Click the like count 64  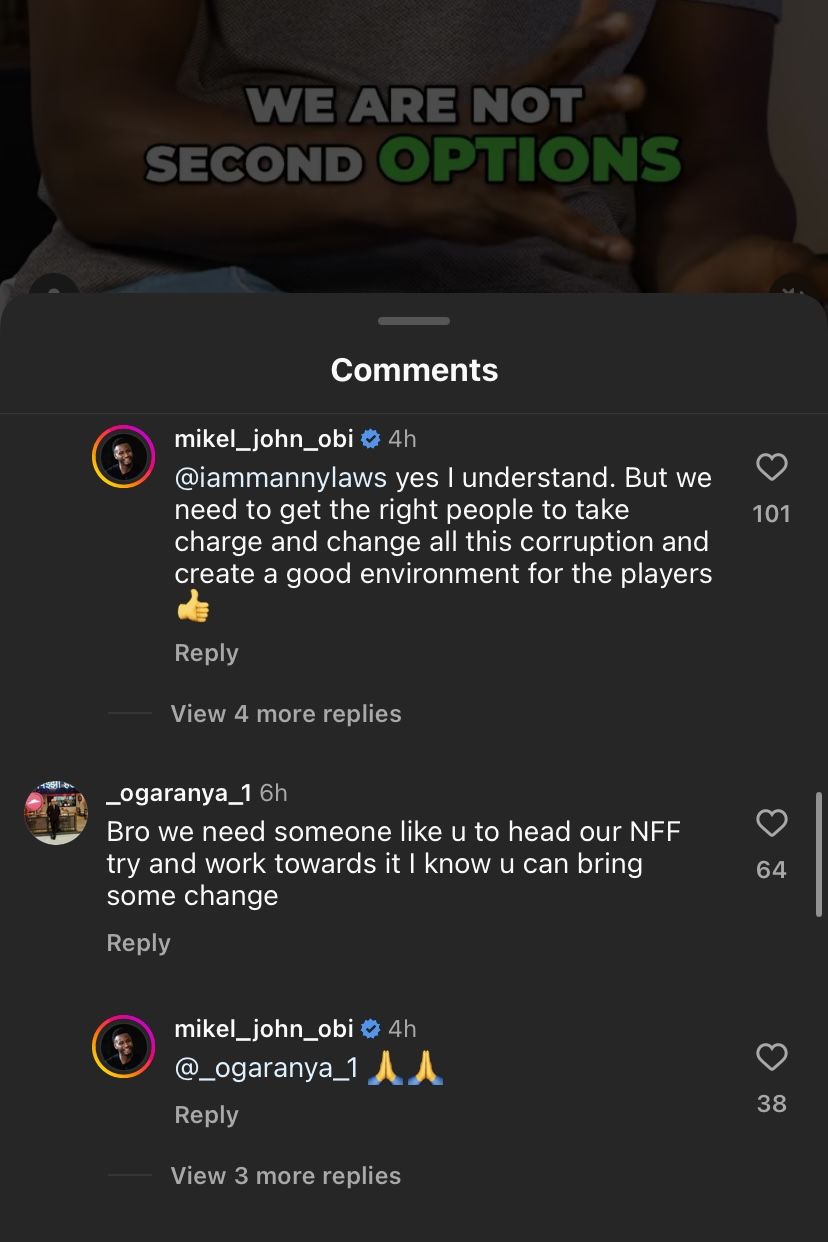click(x=771, y=869)
